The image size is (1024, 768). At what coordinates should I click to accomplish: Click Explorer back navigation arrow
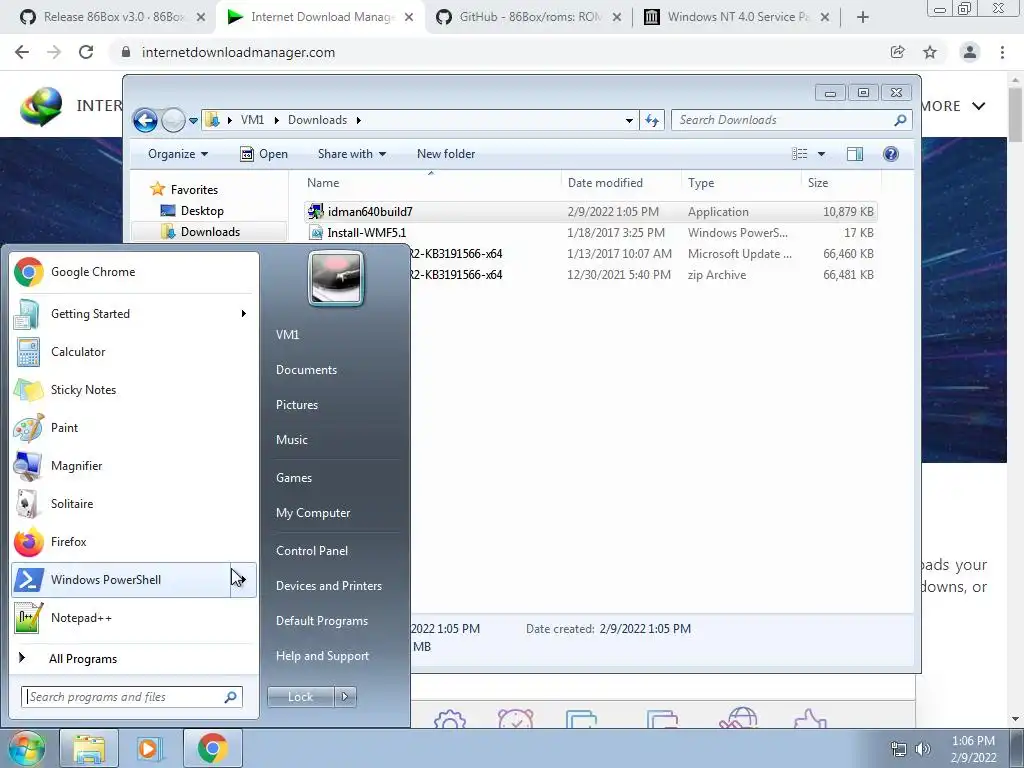145,120
